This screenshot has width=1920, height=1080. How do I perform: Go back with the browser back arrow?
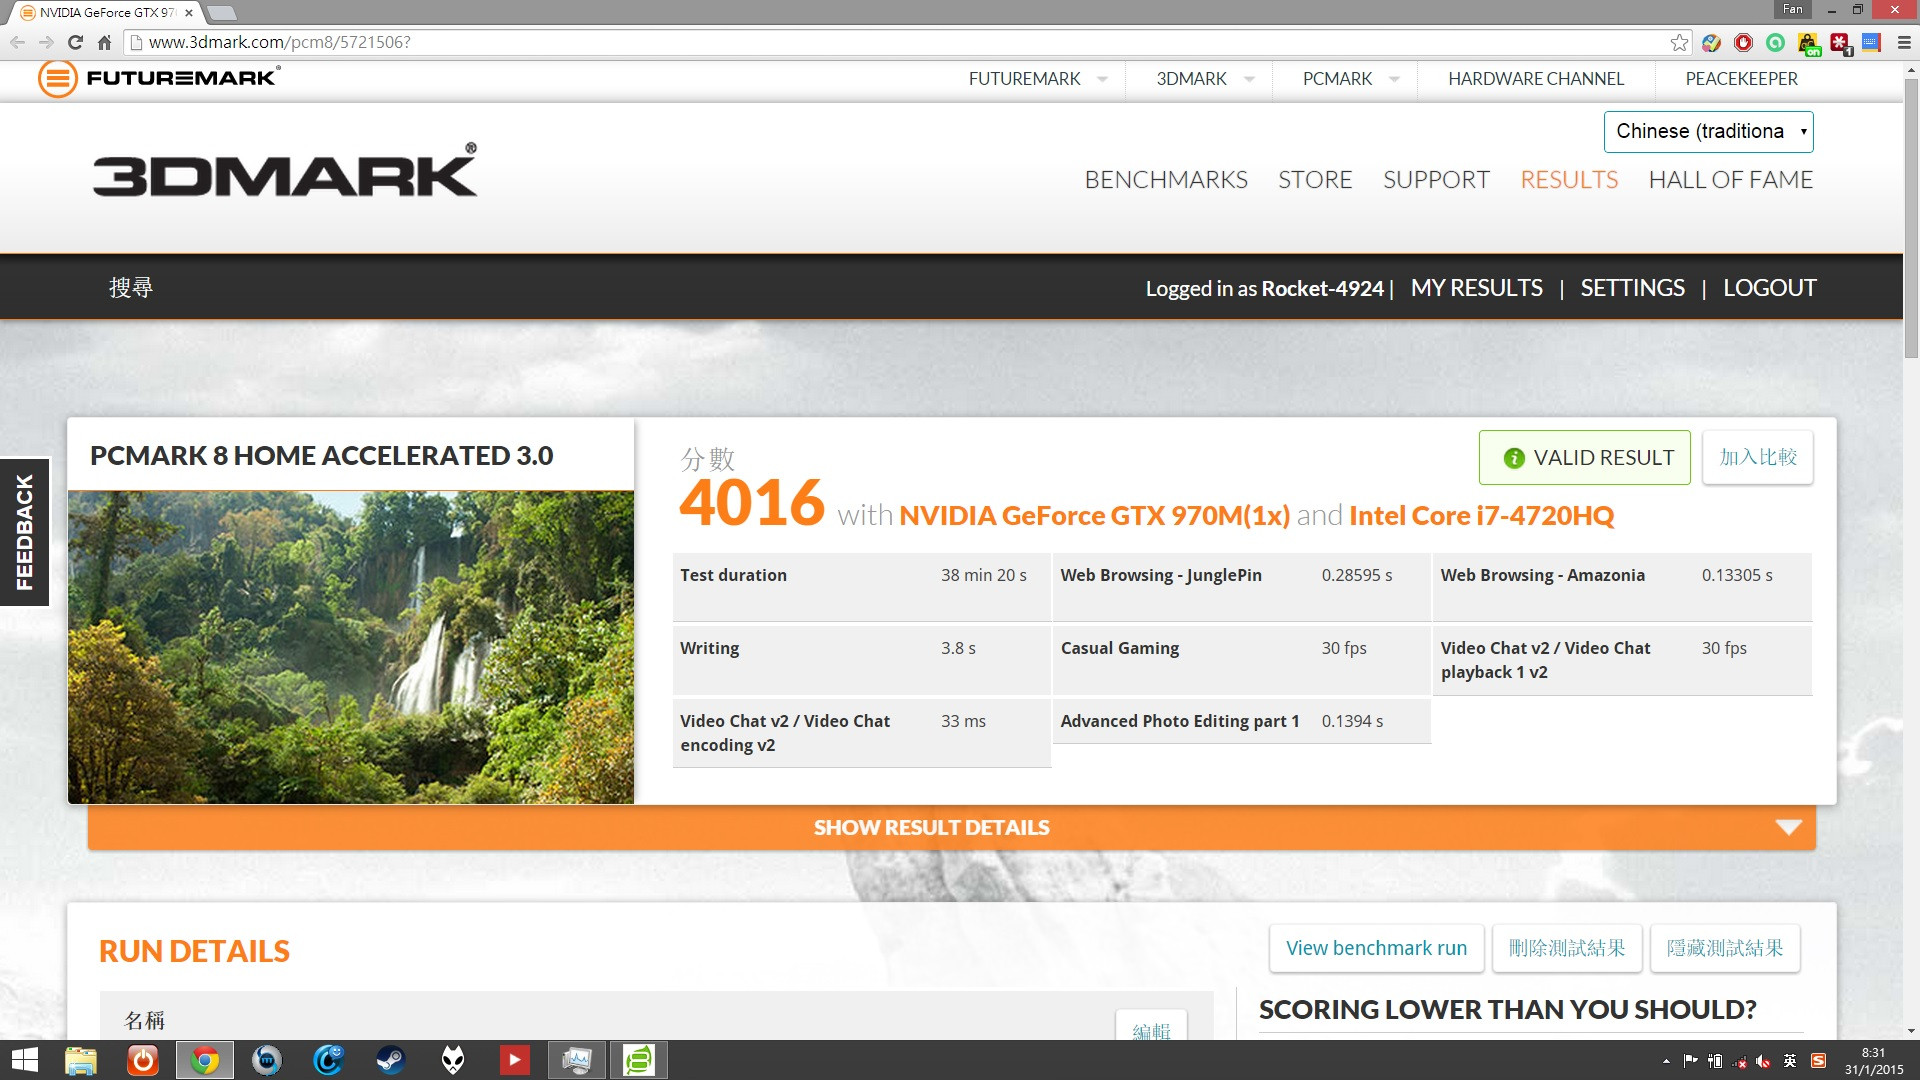click(17, 42)
